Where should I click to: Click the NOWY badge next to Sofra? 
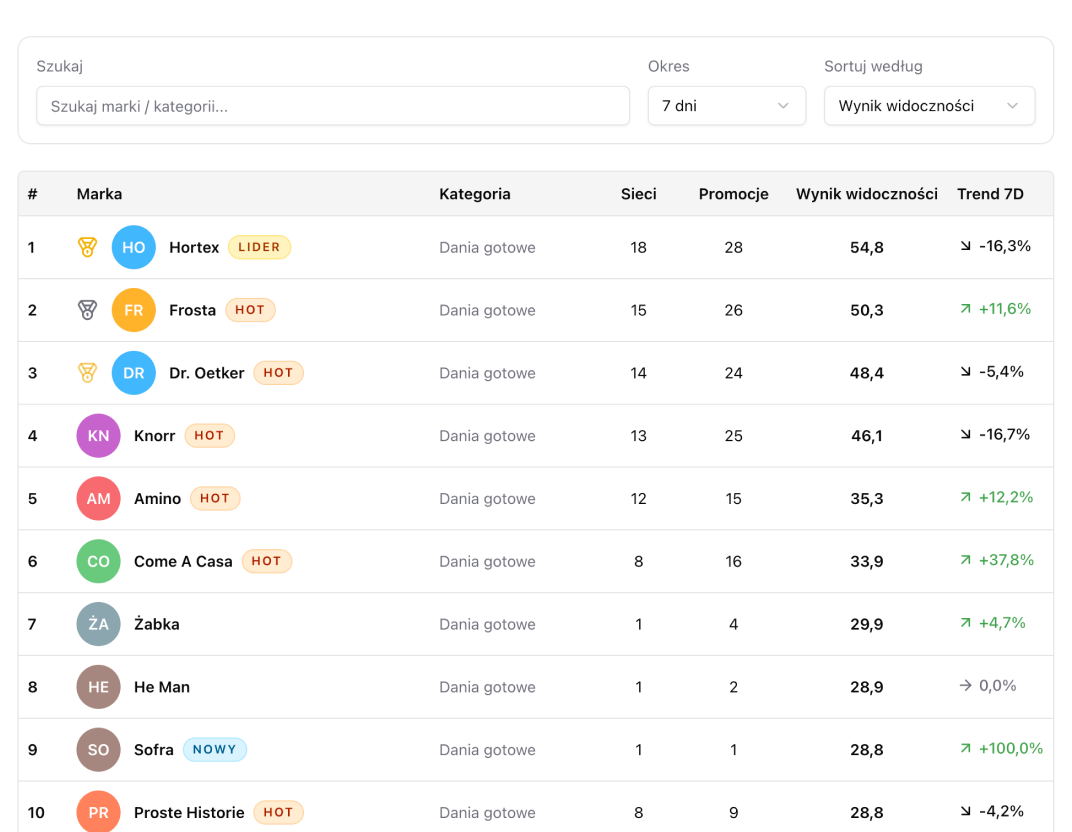pos(215,750)
